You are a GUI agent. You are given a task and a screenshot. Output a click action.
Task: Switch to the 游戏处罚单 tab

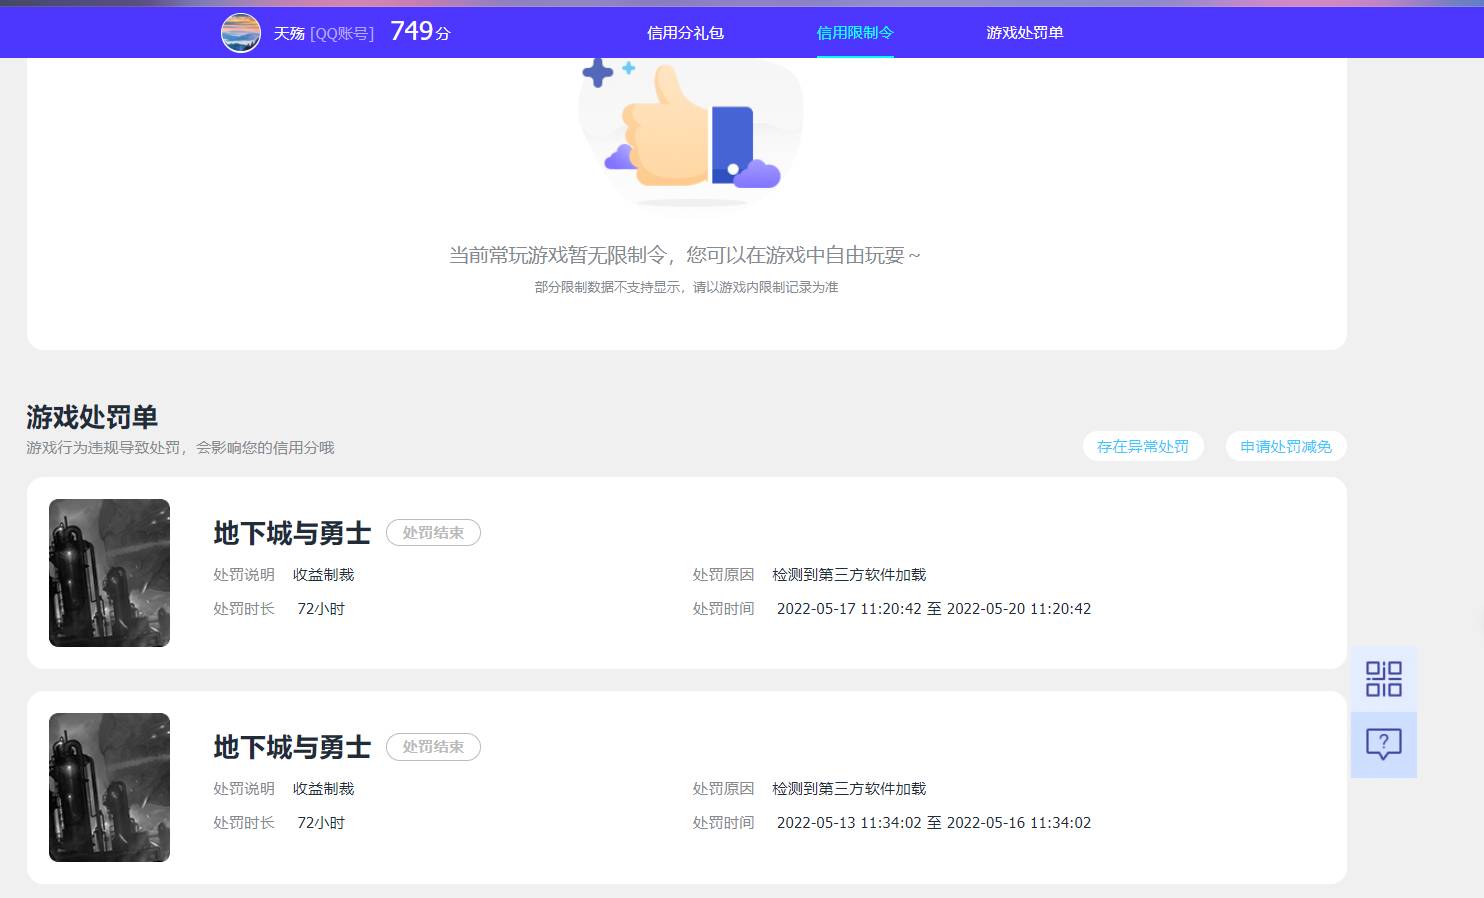pyautogui.click(x=1024, y=32)
